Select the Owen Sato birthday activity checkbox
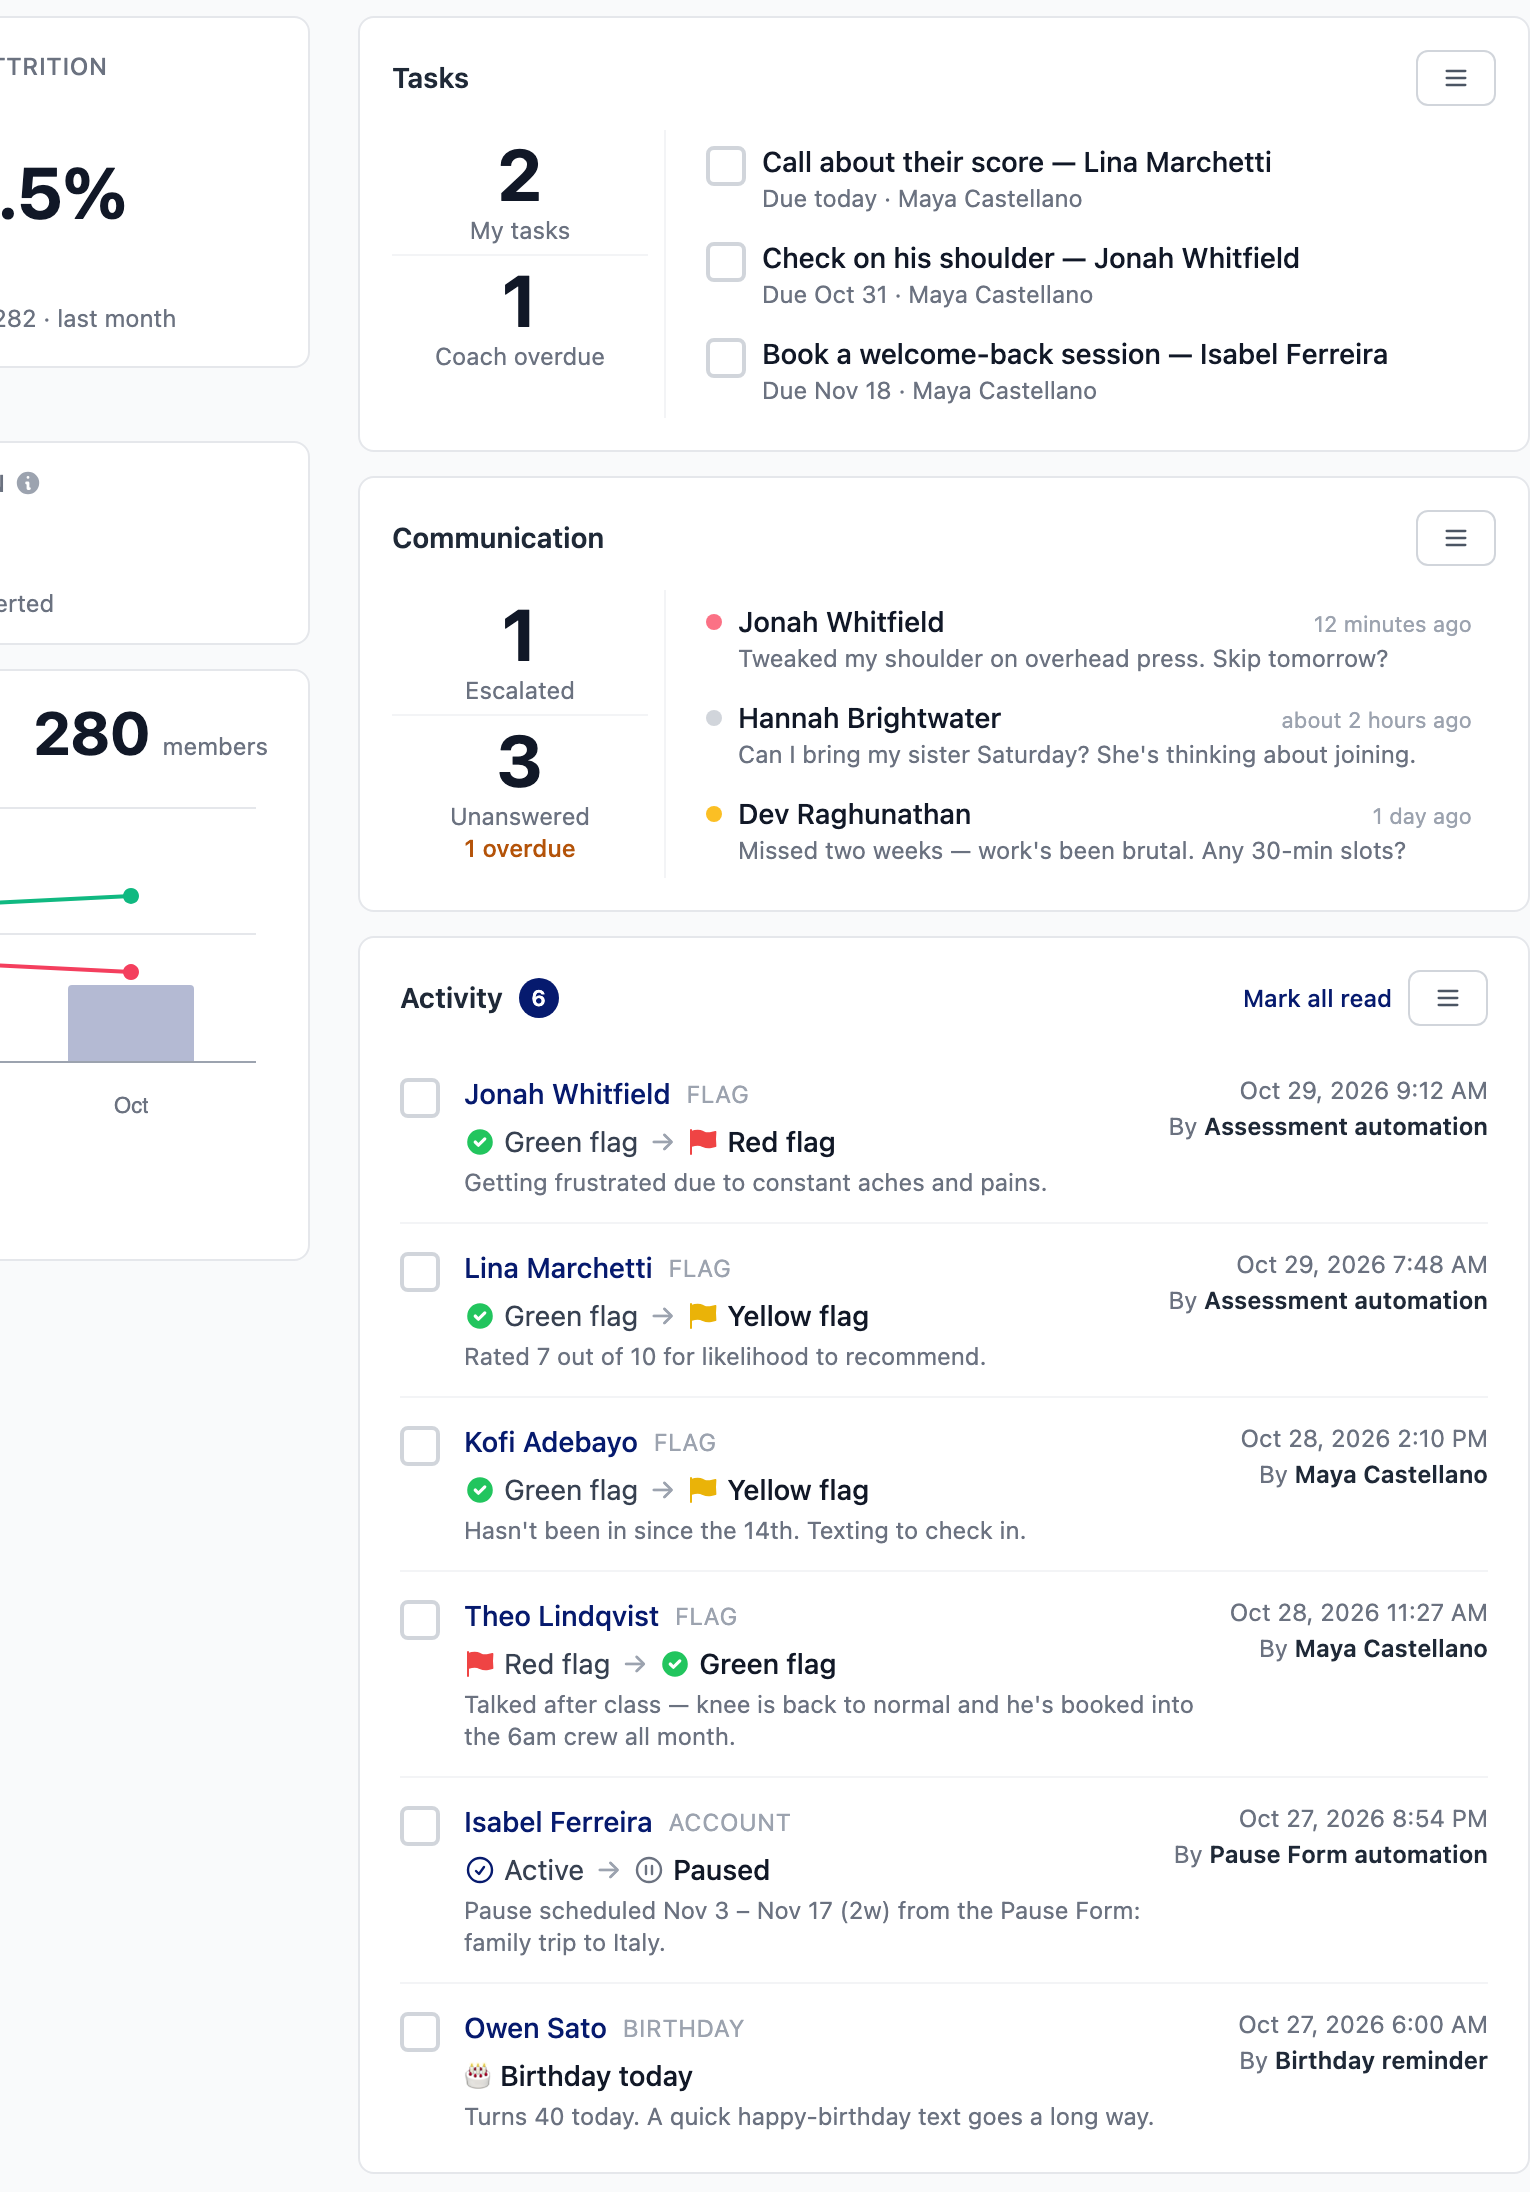 tap(420, 2032)
